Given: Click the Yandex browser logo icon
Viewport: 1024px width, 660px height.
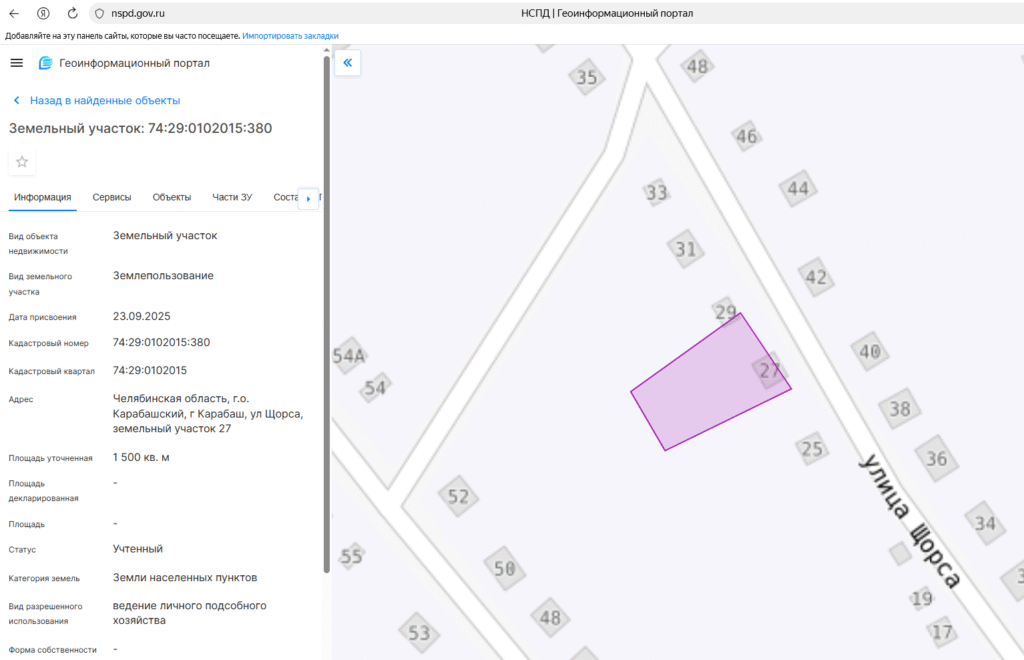Looking at the screenshot, I should pos(43,13).
